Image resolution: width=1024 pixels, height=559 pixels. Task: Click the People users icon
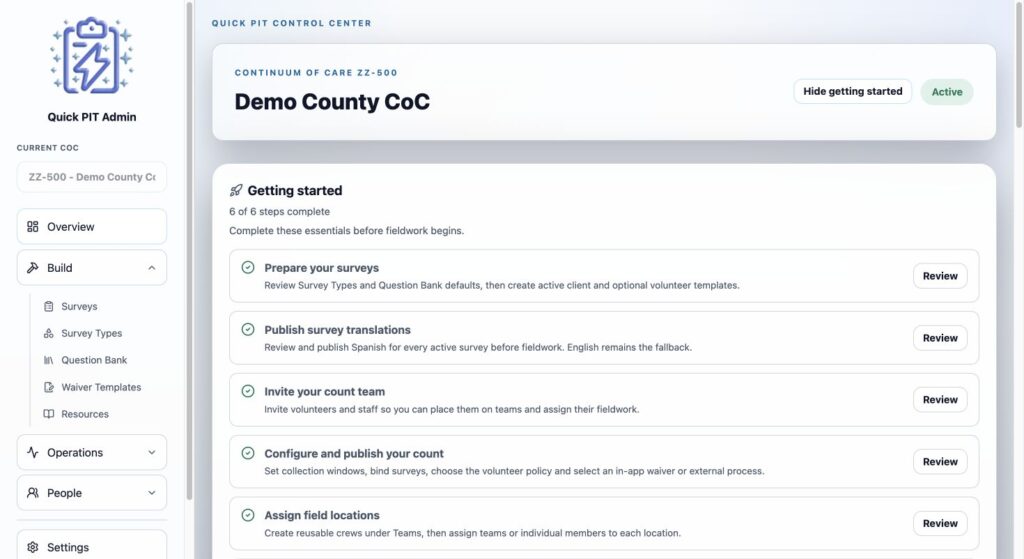point(33,493)
